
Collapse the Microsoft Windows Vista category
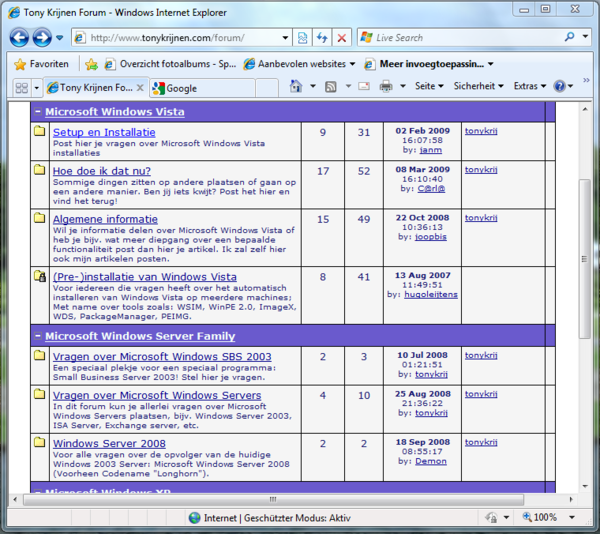pos(38,112)
